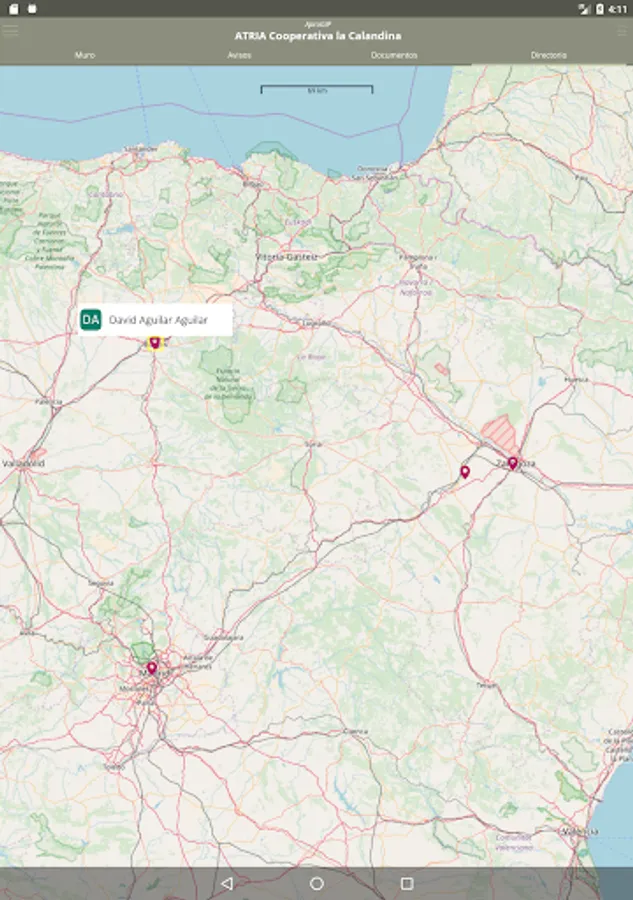
Task: Click the green DA avatar badge
Action: coord(91,320)
